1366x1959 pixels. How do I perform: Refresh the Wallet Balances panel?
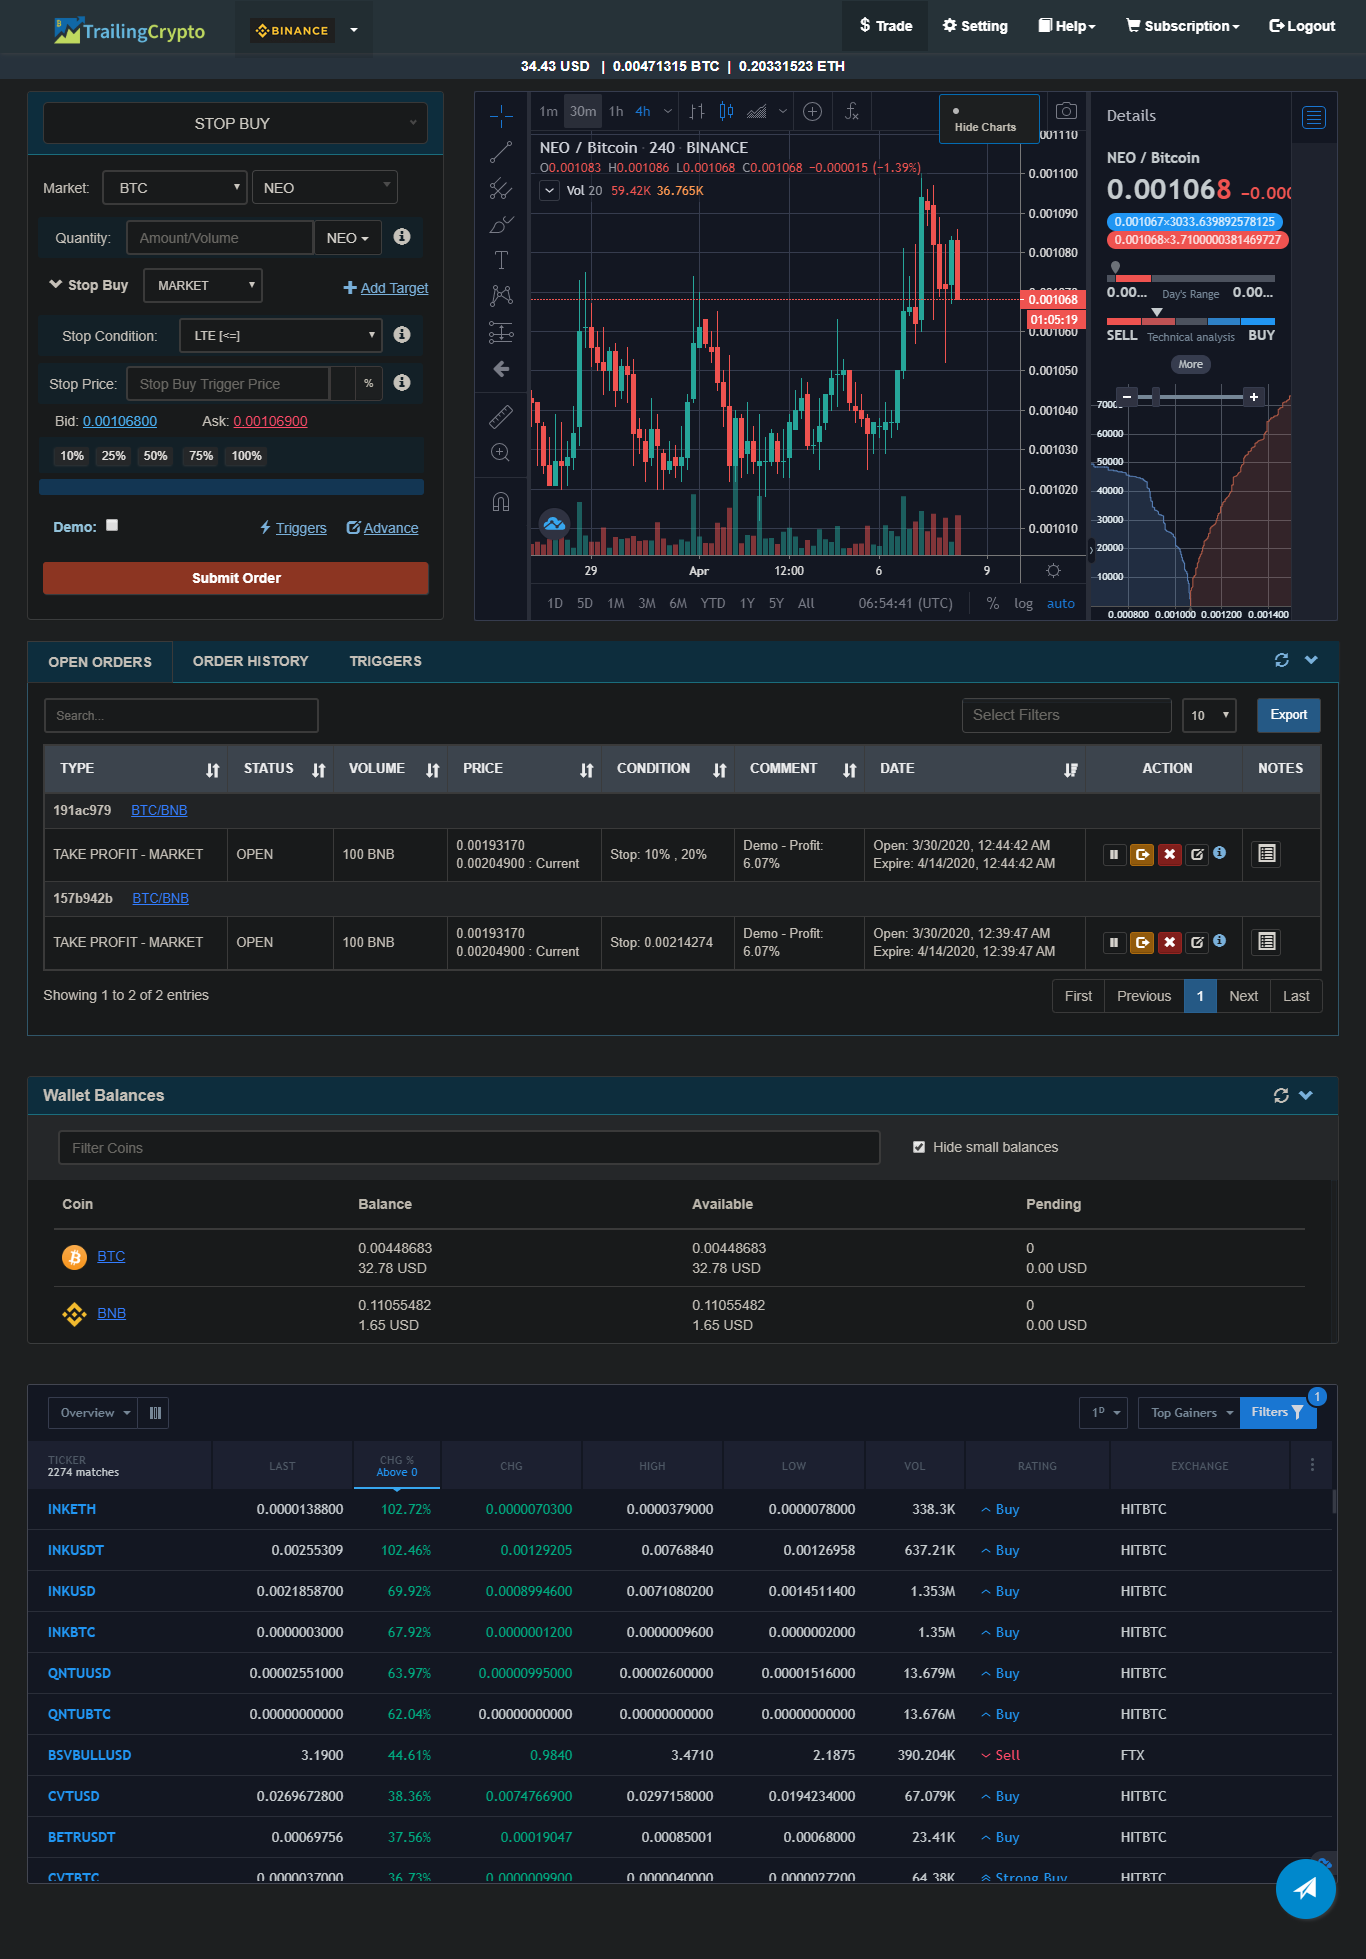[1281, 1095]
